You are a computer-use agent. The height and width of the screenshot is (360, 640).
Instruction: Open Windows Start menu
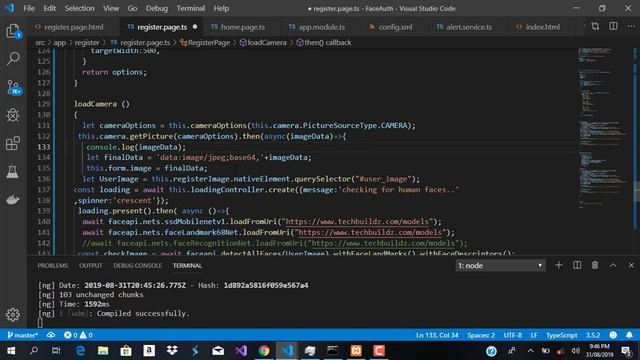[11, 351]
